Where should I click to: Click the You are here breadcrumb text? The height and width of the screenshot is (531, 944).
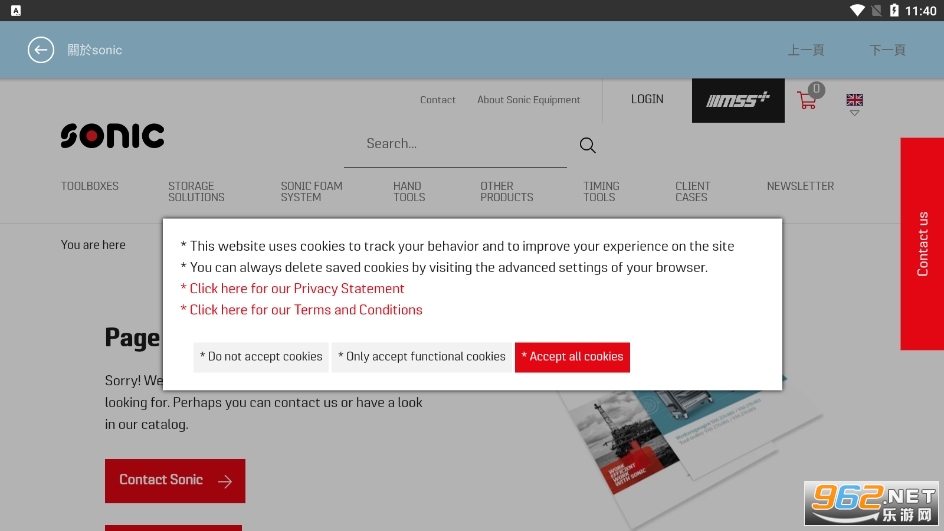tap(93, 244)
